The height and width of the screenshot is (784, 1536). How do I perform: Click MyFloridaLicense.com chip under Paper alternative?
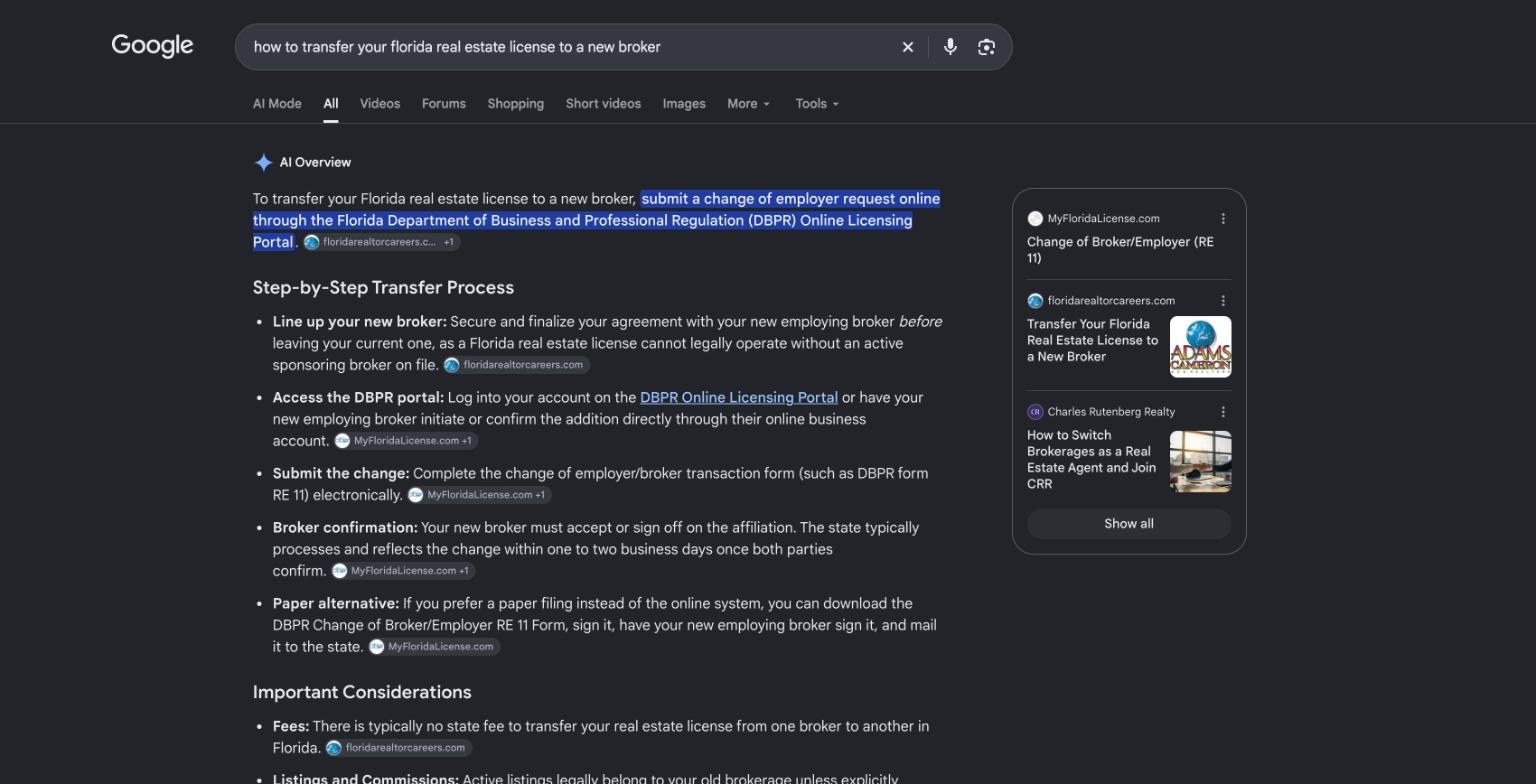pyautogui.click(x=433, y=647)
